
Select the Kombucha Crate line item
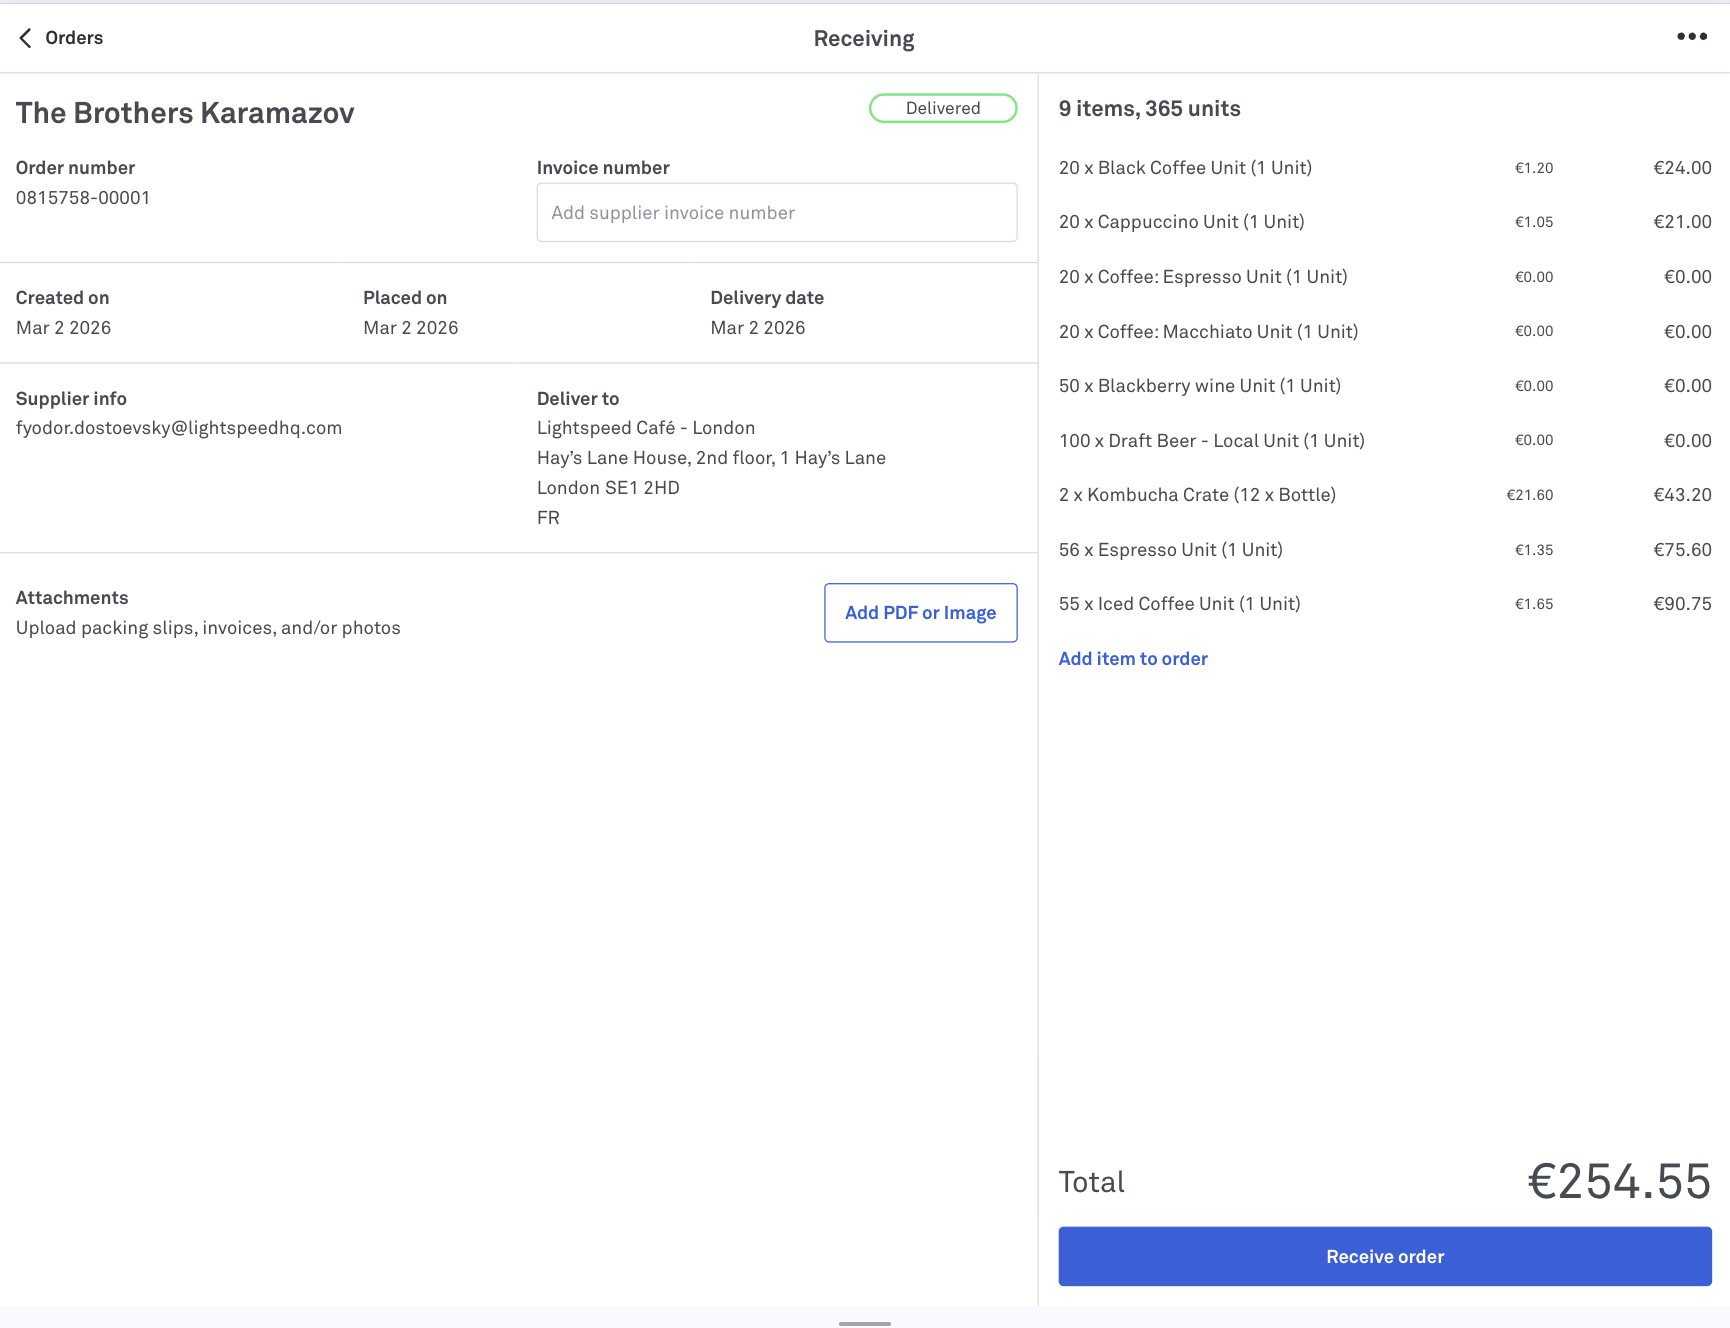(1197, 495)
